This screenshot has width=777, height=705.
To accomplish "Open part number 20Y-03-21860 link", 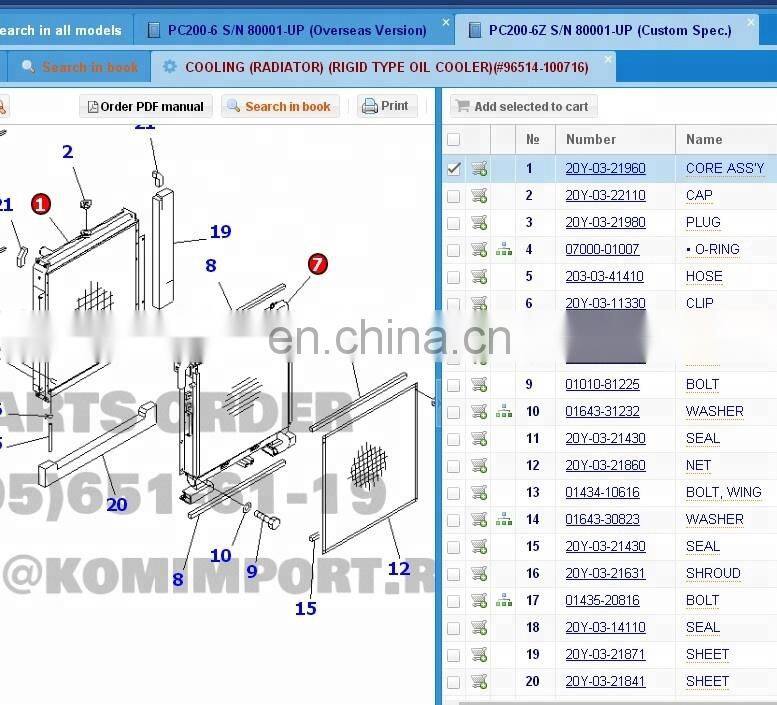I will coord(605,465).
